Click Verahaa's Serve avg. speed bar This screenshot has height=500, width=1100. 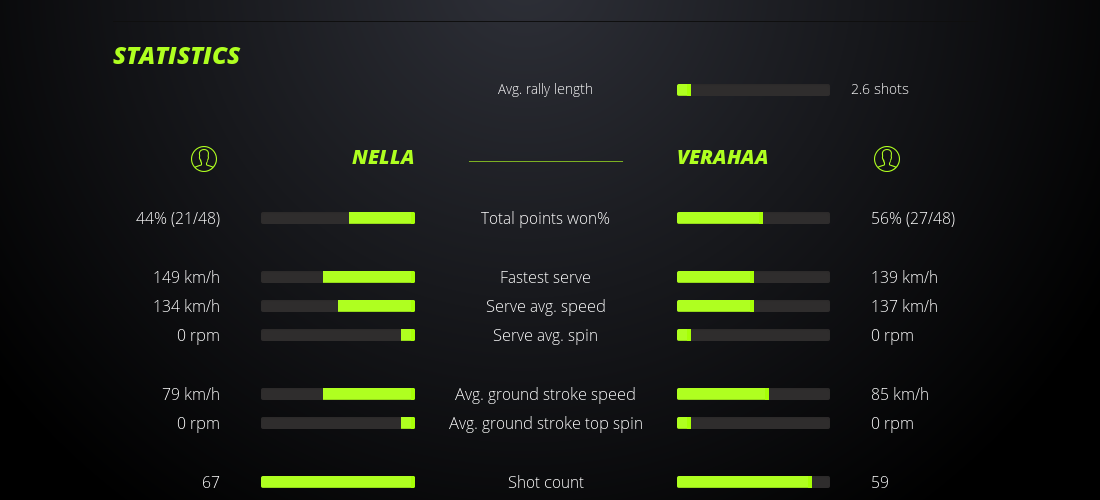point(753,306)
